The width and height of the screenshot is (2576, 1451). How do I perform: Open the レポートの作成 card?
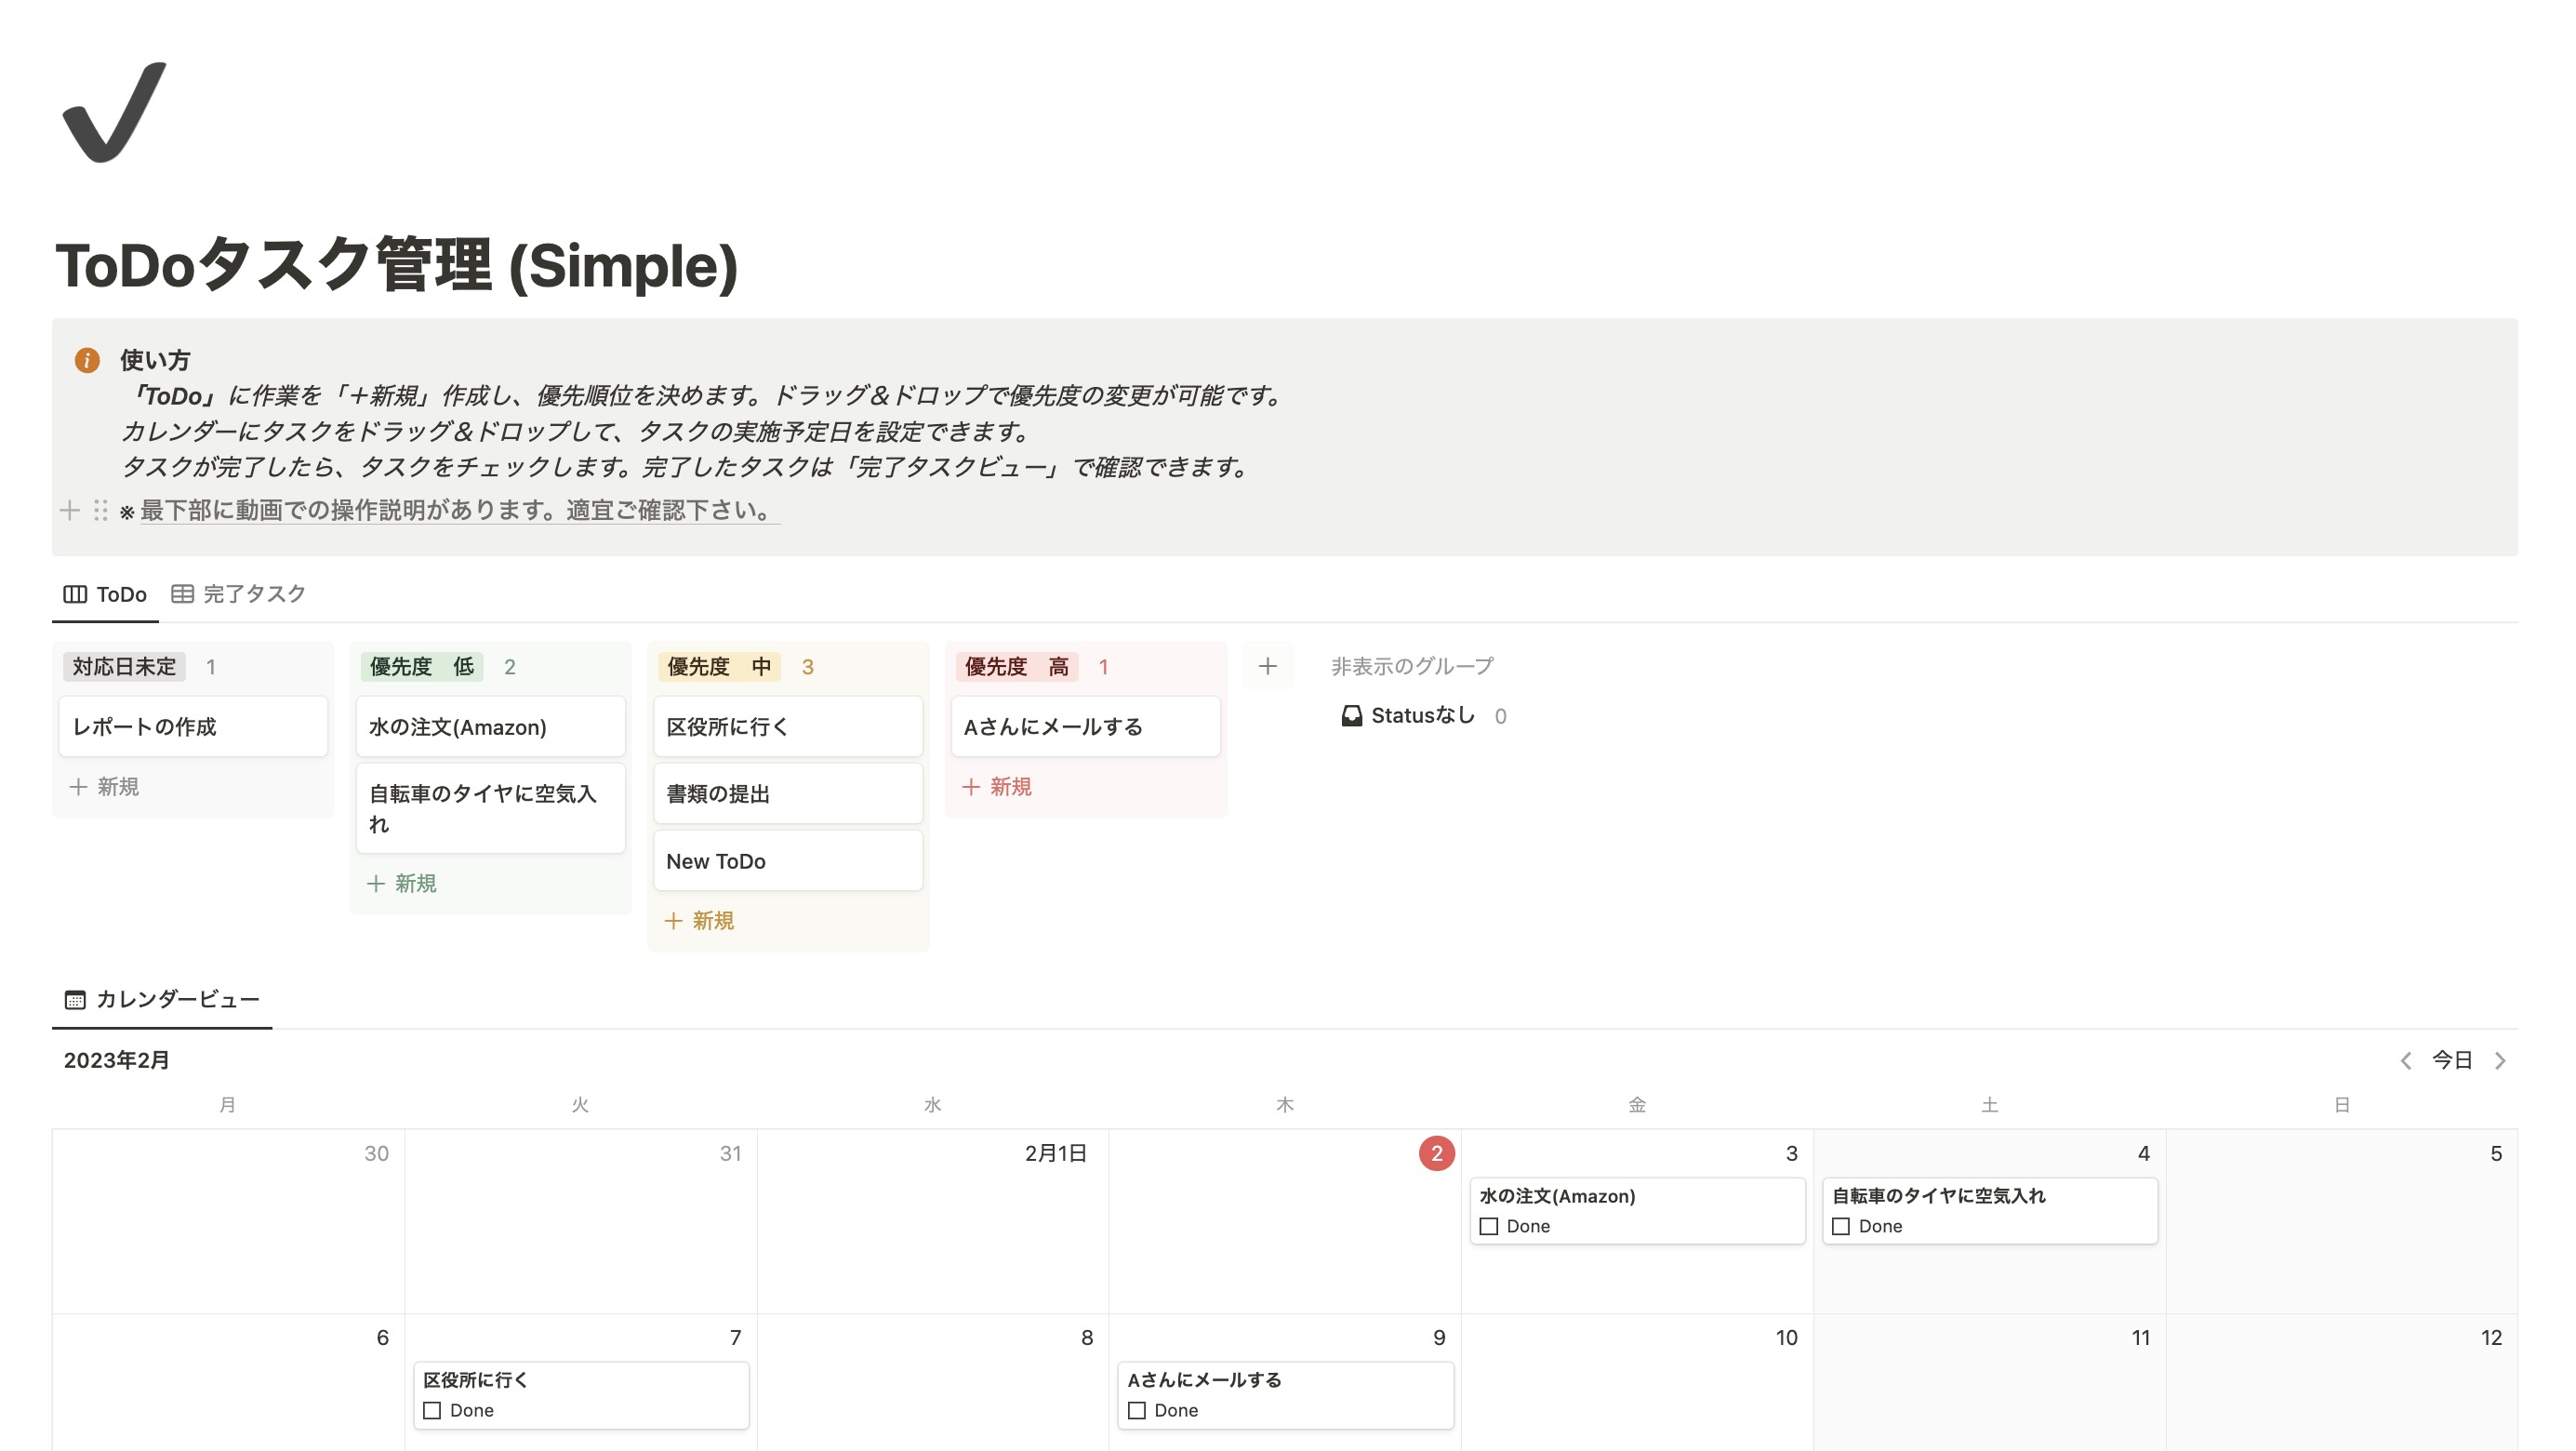pos(193,727)
